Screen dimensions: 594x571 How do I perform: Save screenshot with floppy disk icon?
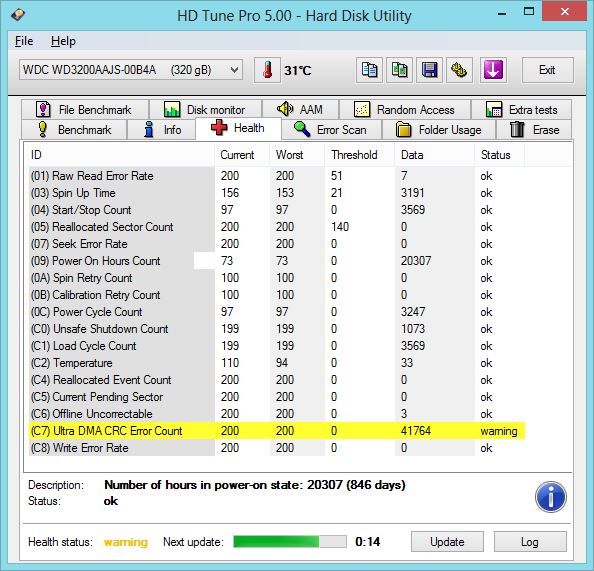click(429, 70)
